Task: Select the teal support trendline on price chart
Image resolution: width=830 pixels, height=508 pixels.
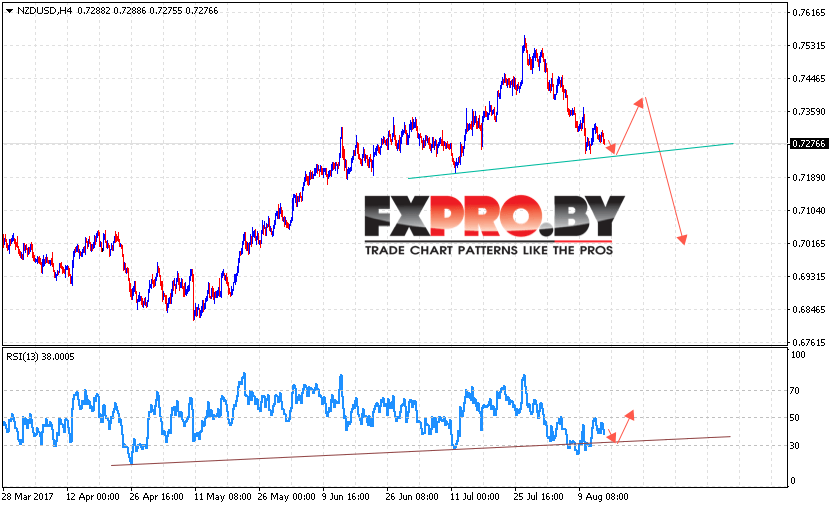Action: point(571,160)
